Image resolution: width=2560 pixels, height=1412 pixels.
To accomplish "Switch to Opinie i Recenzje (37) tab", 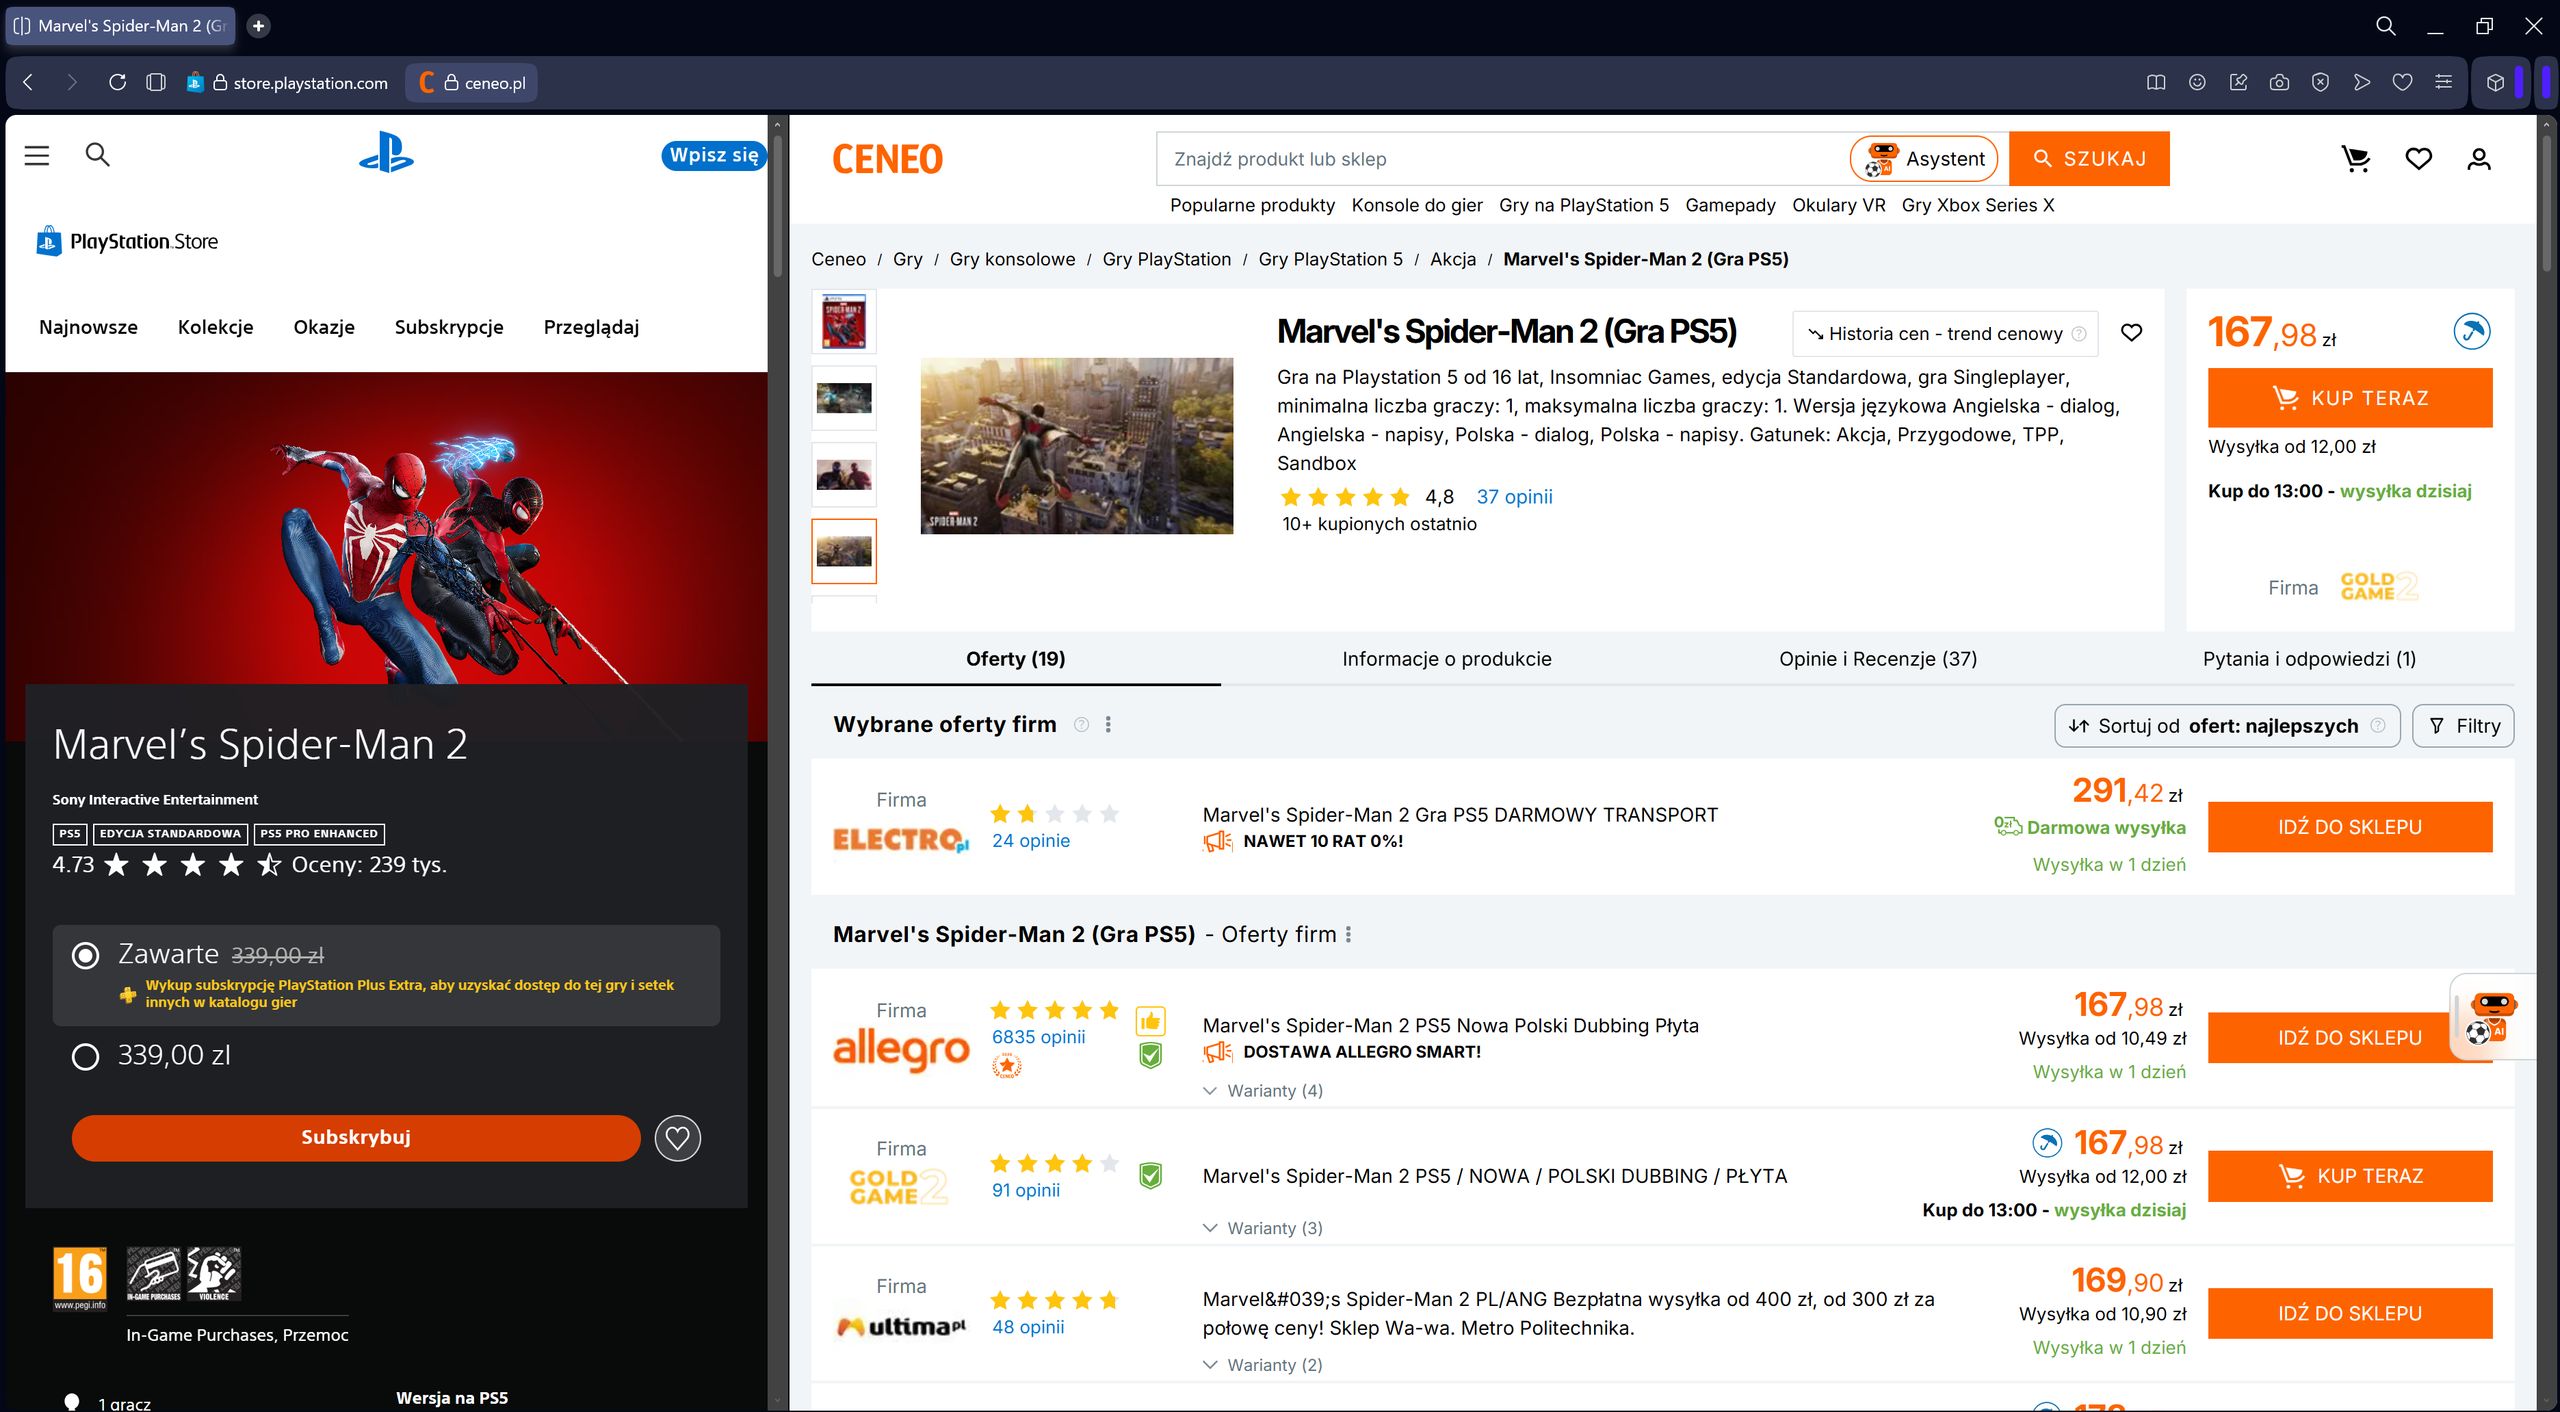I will [x=1877, y=659].
